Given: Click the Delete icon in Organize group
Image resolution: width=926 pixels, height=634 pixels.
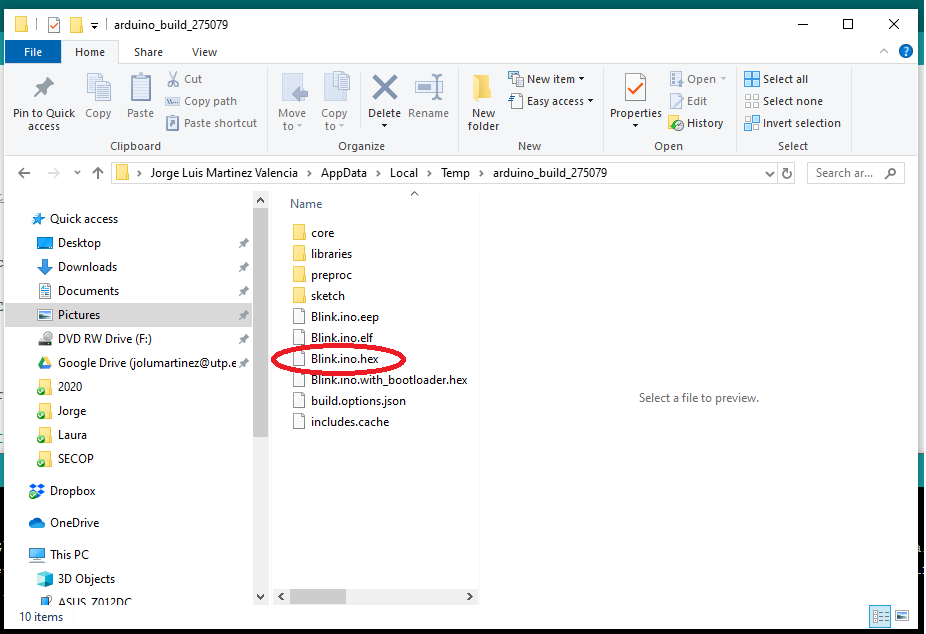Looking at the screenshot, I should [x=384, y=89].
